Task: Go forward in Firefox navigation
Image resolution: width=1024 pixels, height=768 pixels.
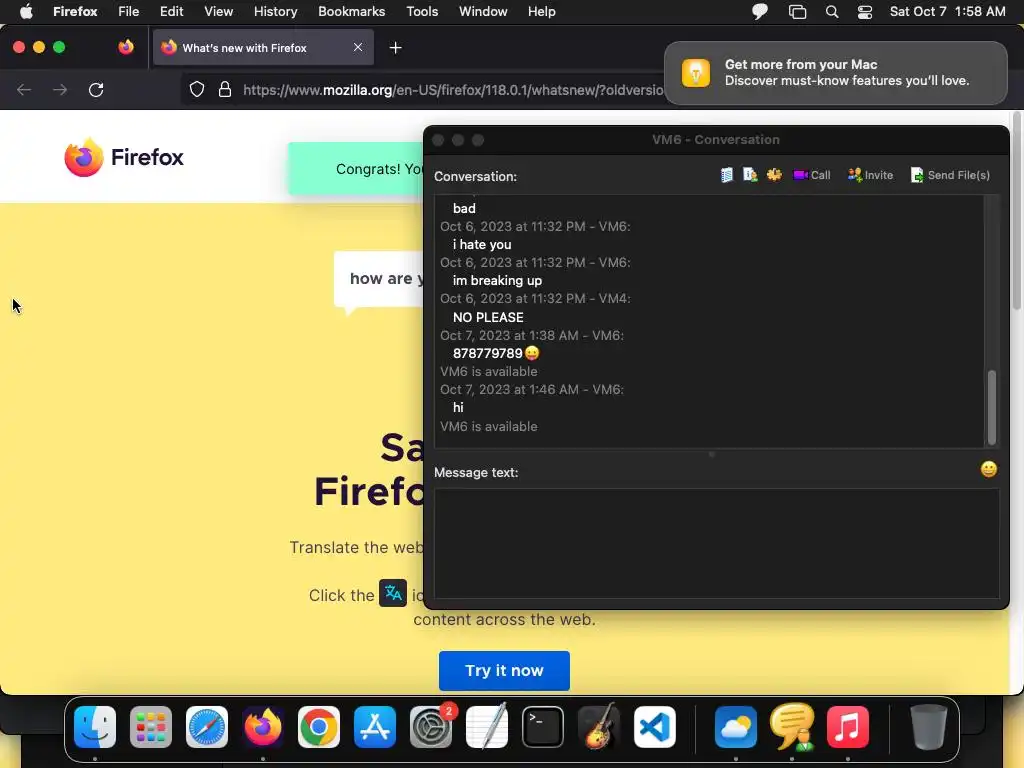Action: click(60, 89)
